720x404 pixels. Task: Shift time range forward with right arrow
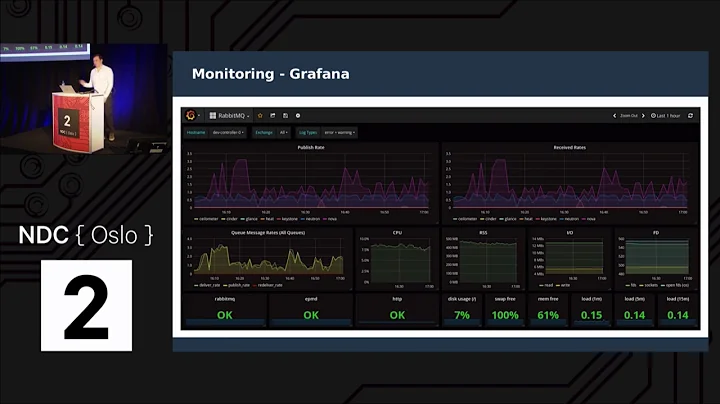[x=643, y=116]
